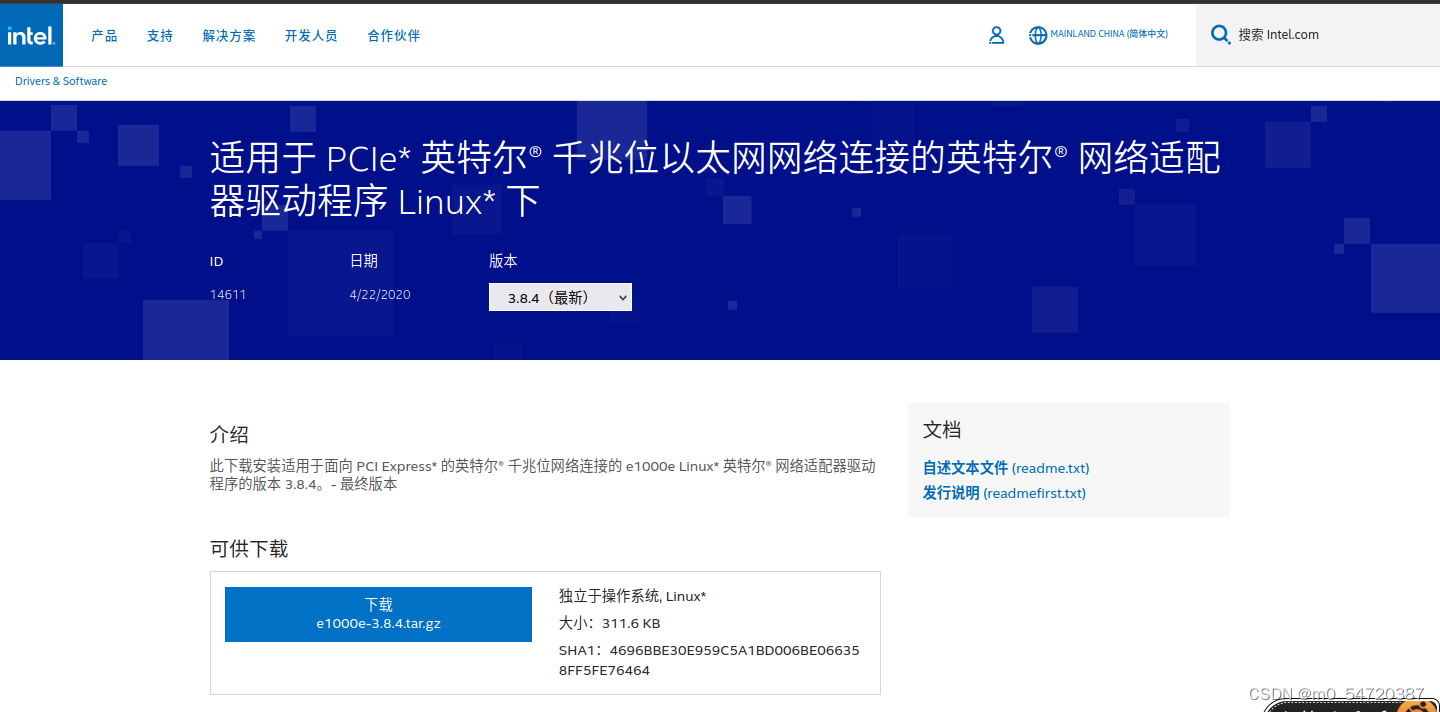Expand the 3.8.4（最新）version dropdown

point(560,297)
